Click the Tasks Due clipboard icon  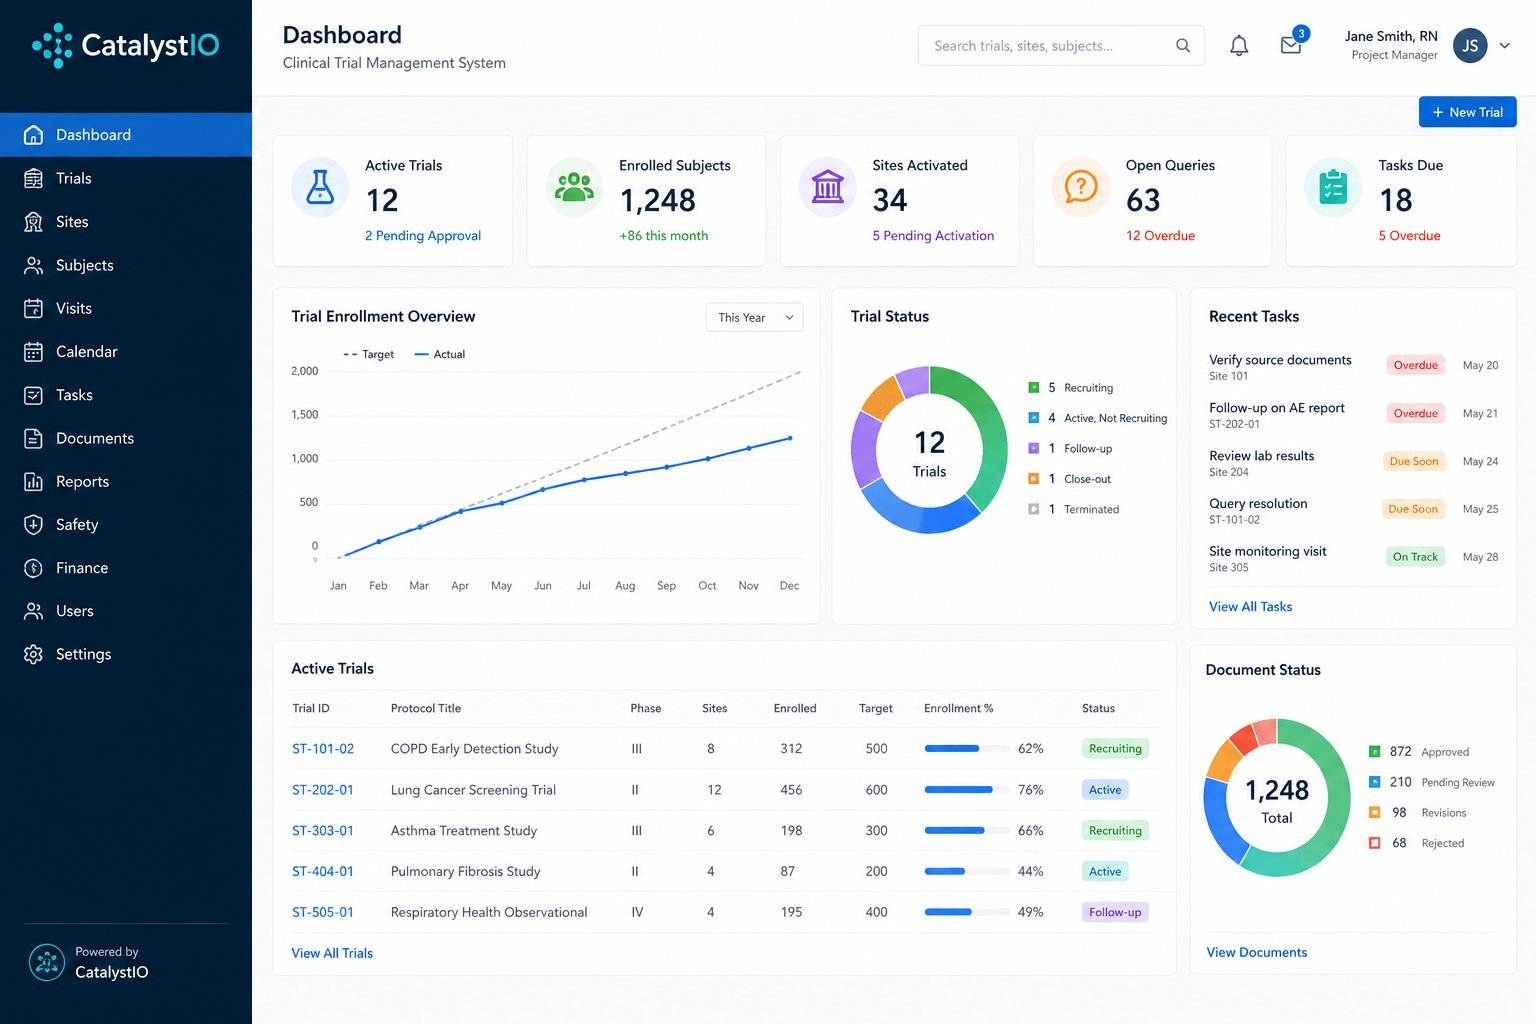click(x=1333, y=187)
